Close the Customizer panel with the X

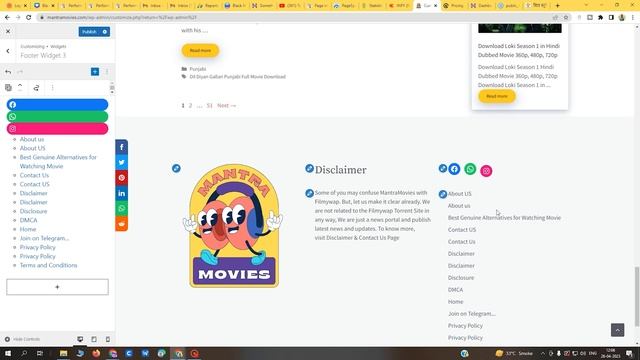pyautogui.click(x=8, y=31)
